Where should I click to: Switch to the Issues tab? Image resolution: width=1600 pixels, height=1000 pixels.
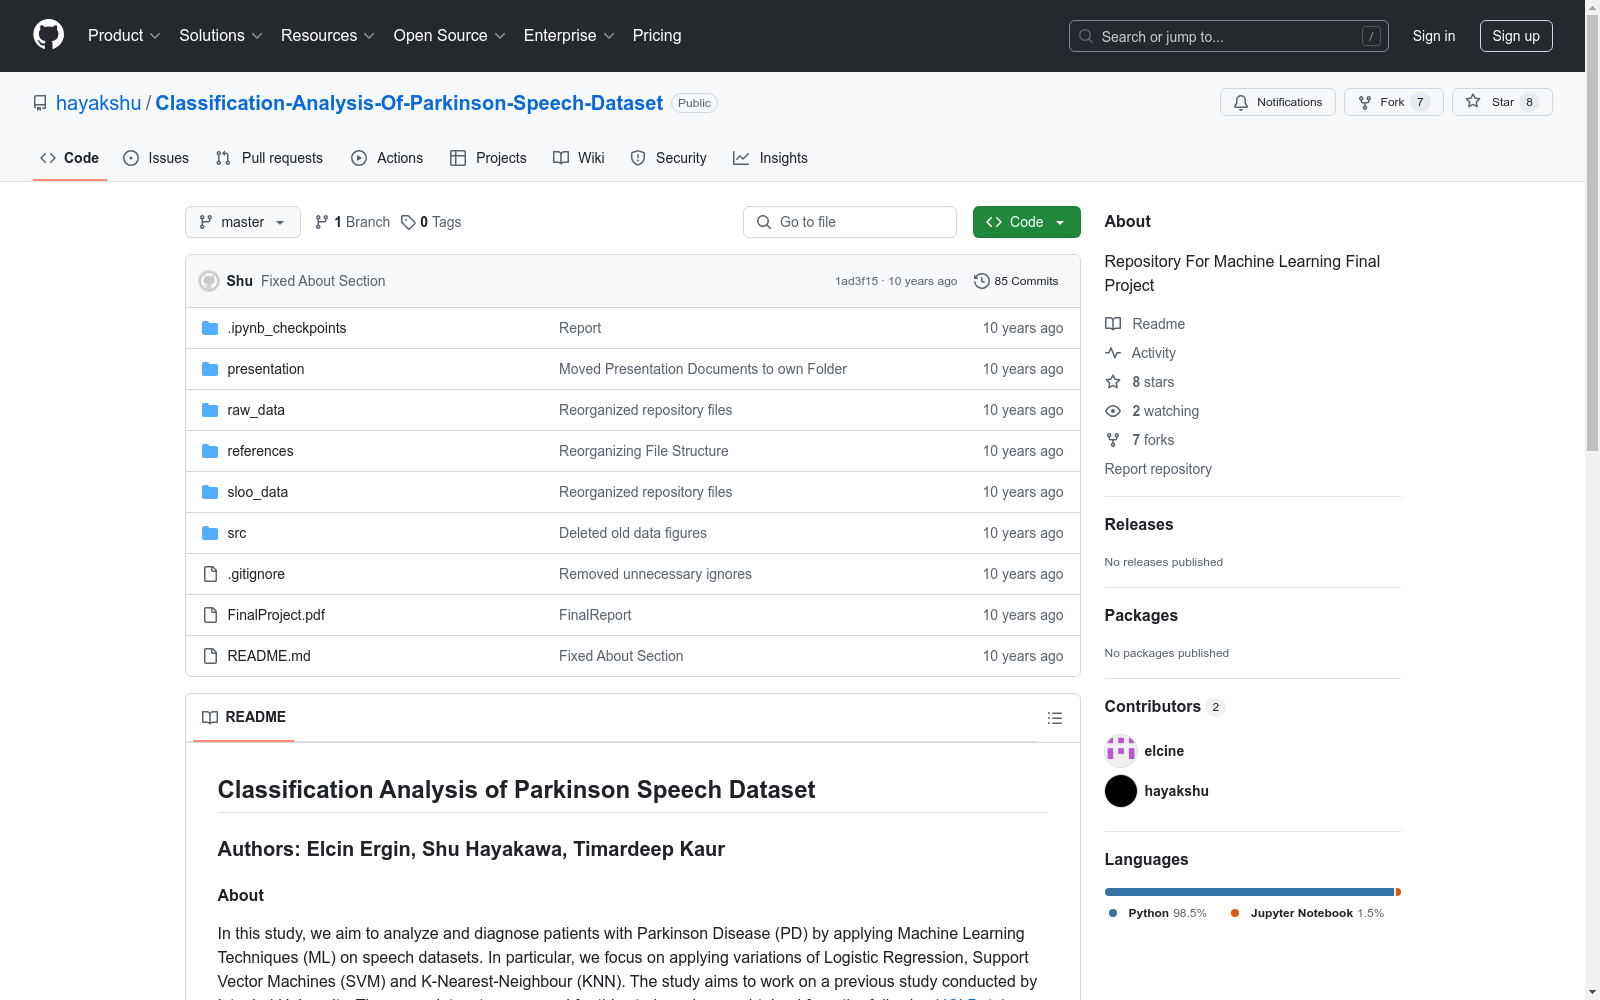point(156,158)
